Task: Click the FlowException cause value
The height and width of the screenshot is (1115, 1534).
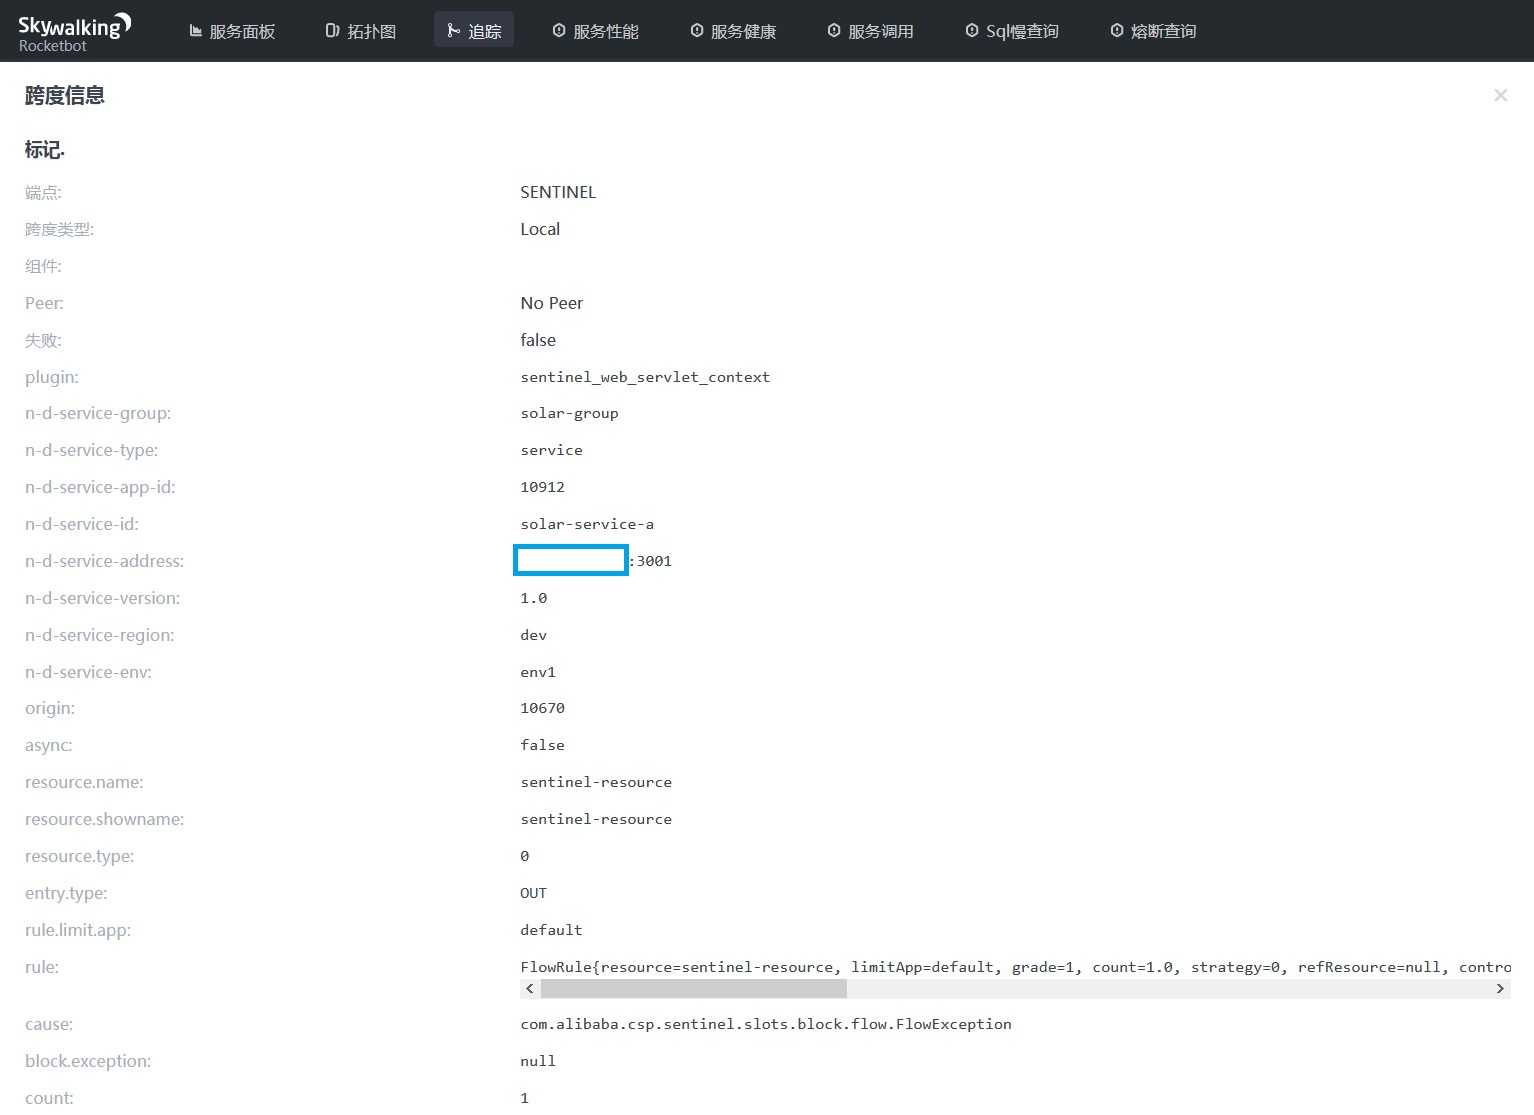Action: (x=766, y=1024)
